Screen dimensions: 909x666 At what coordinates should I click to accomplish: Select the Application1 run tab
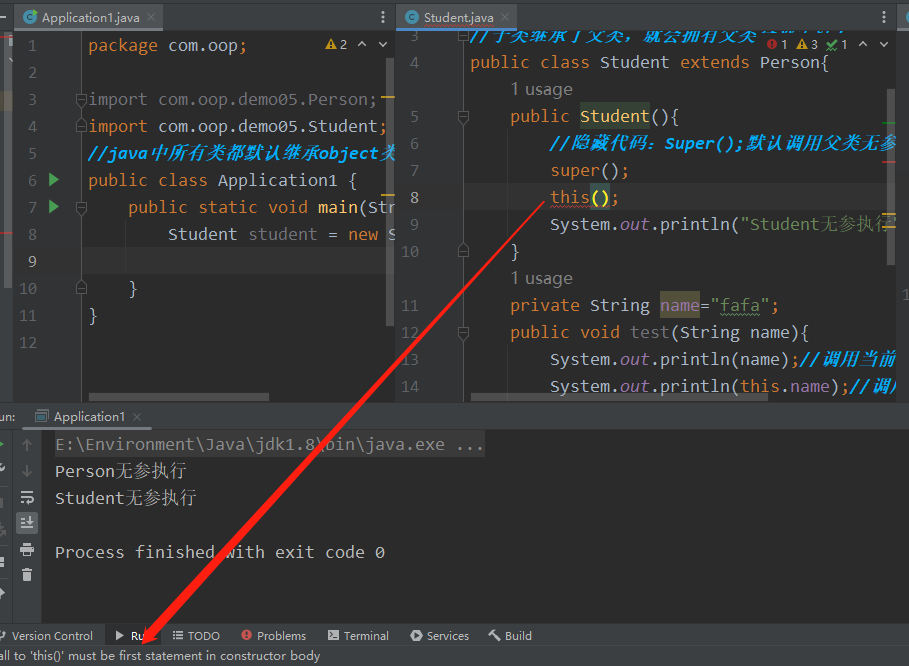click(89, 416)
